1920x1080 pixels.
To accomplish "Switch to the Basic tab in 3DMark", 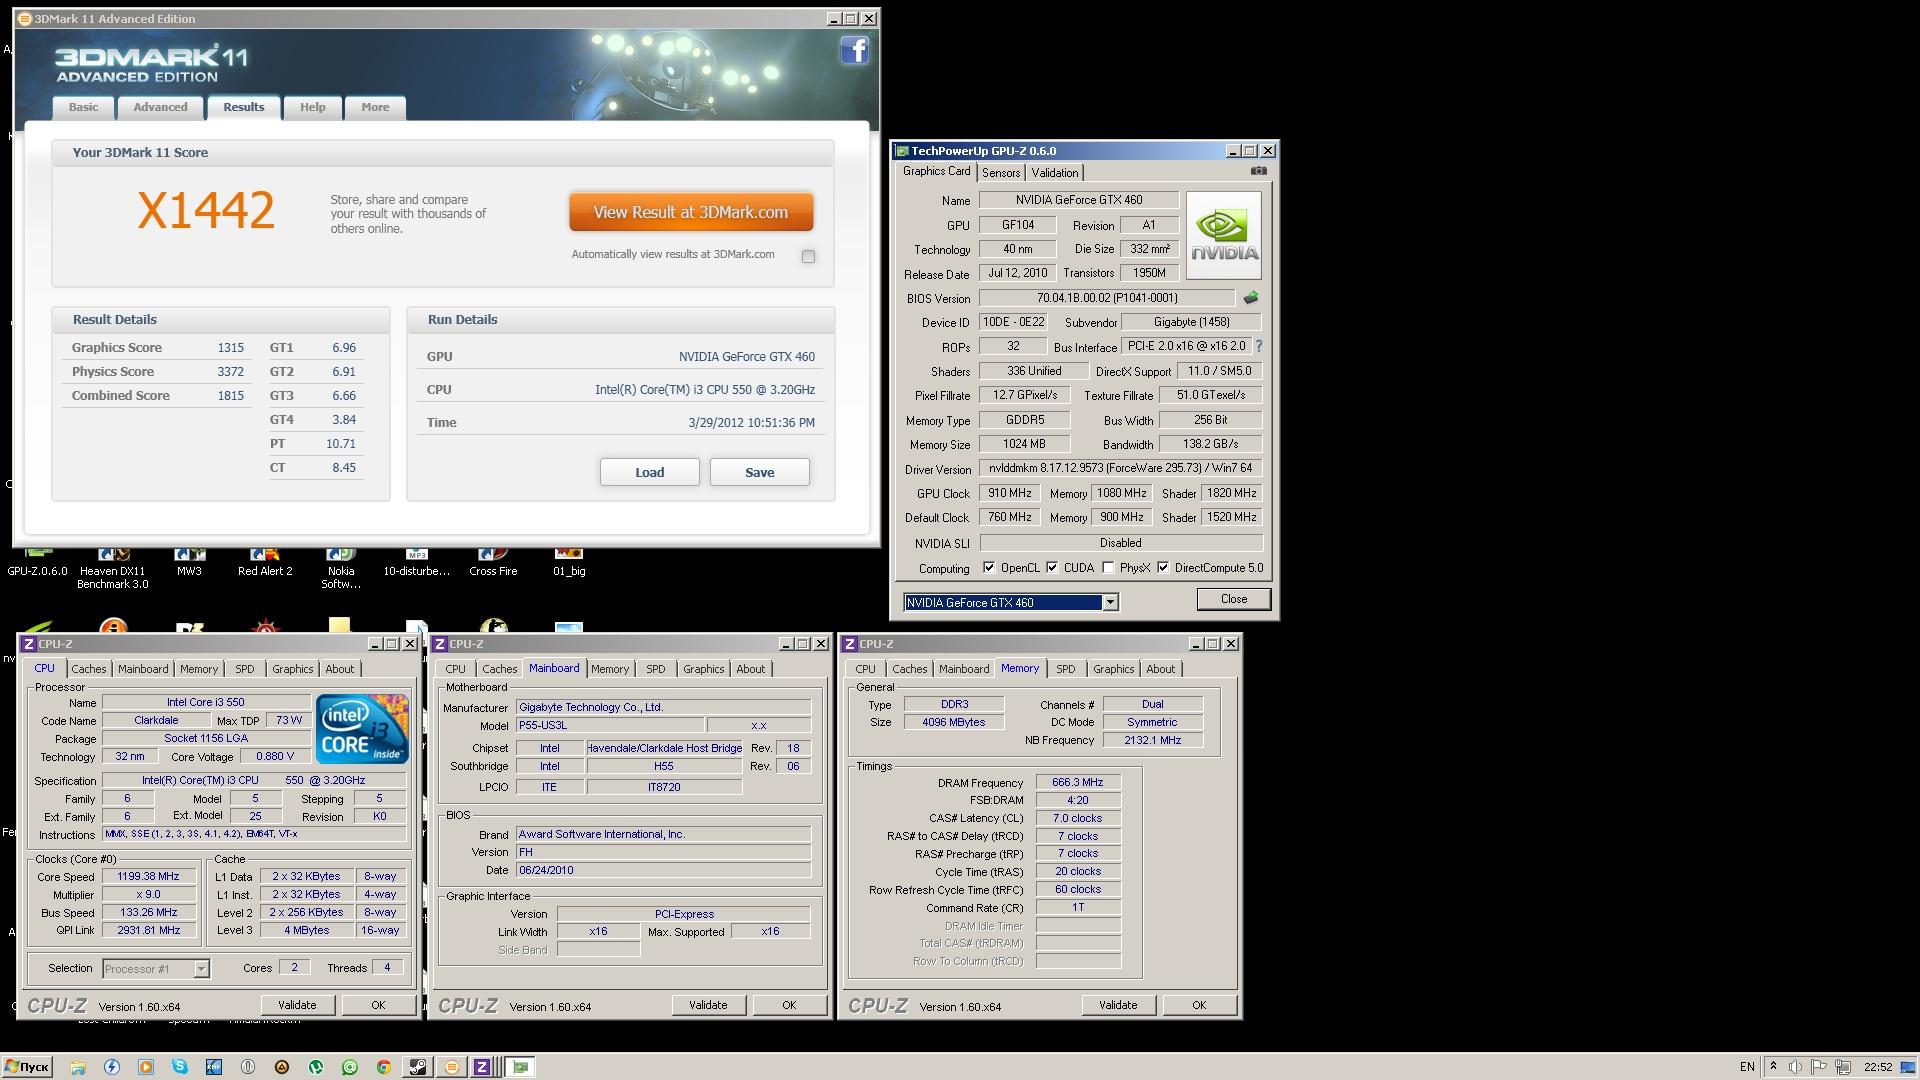I will 83,107.
